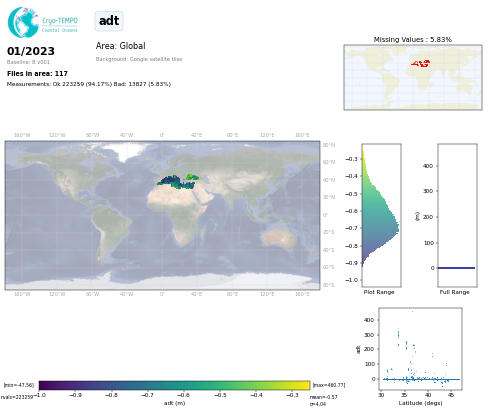Click the Greenland ice sheet on the map
Image resolution: width=492 pixels, height=410 pixels.
coord(128,150)
